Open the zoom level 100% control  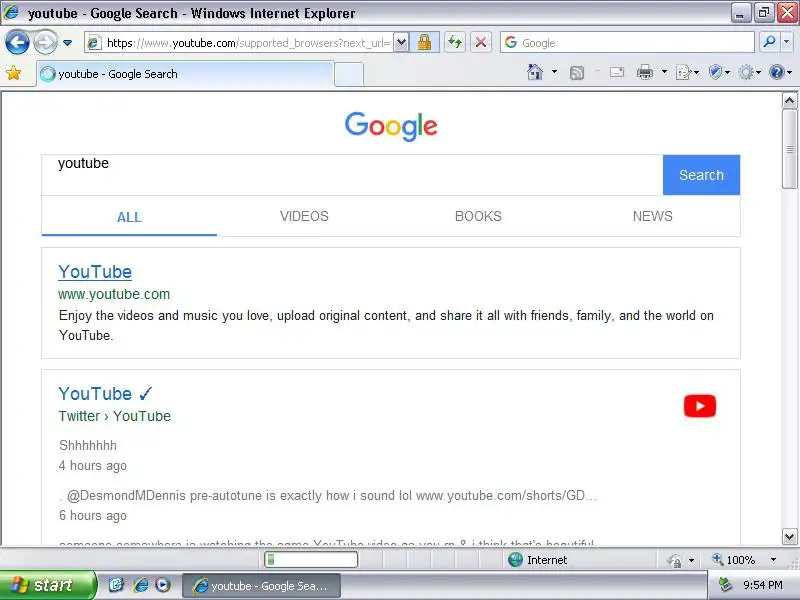[734, 560]
